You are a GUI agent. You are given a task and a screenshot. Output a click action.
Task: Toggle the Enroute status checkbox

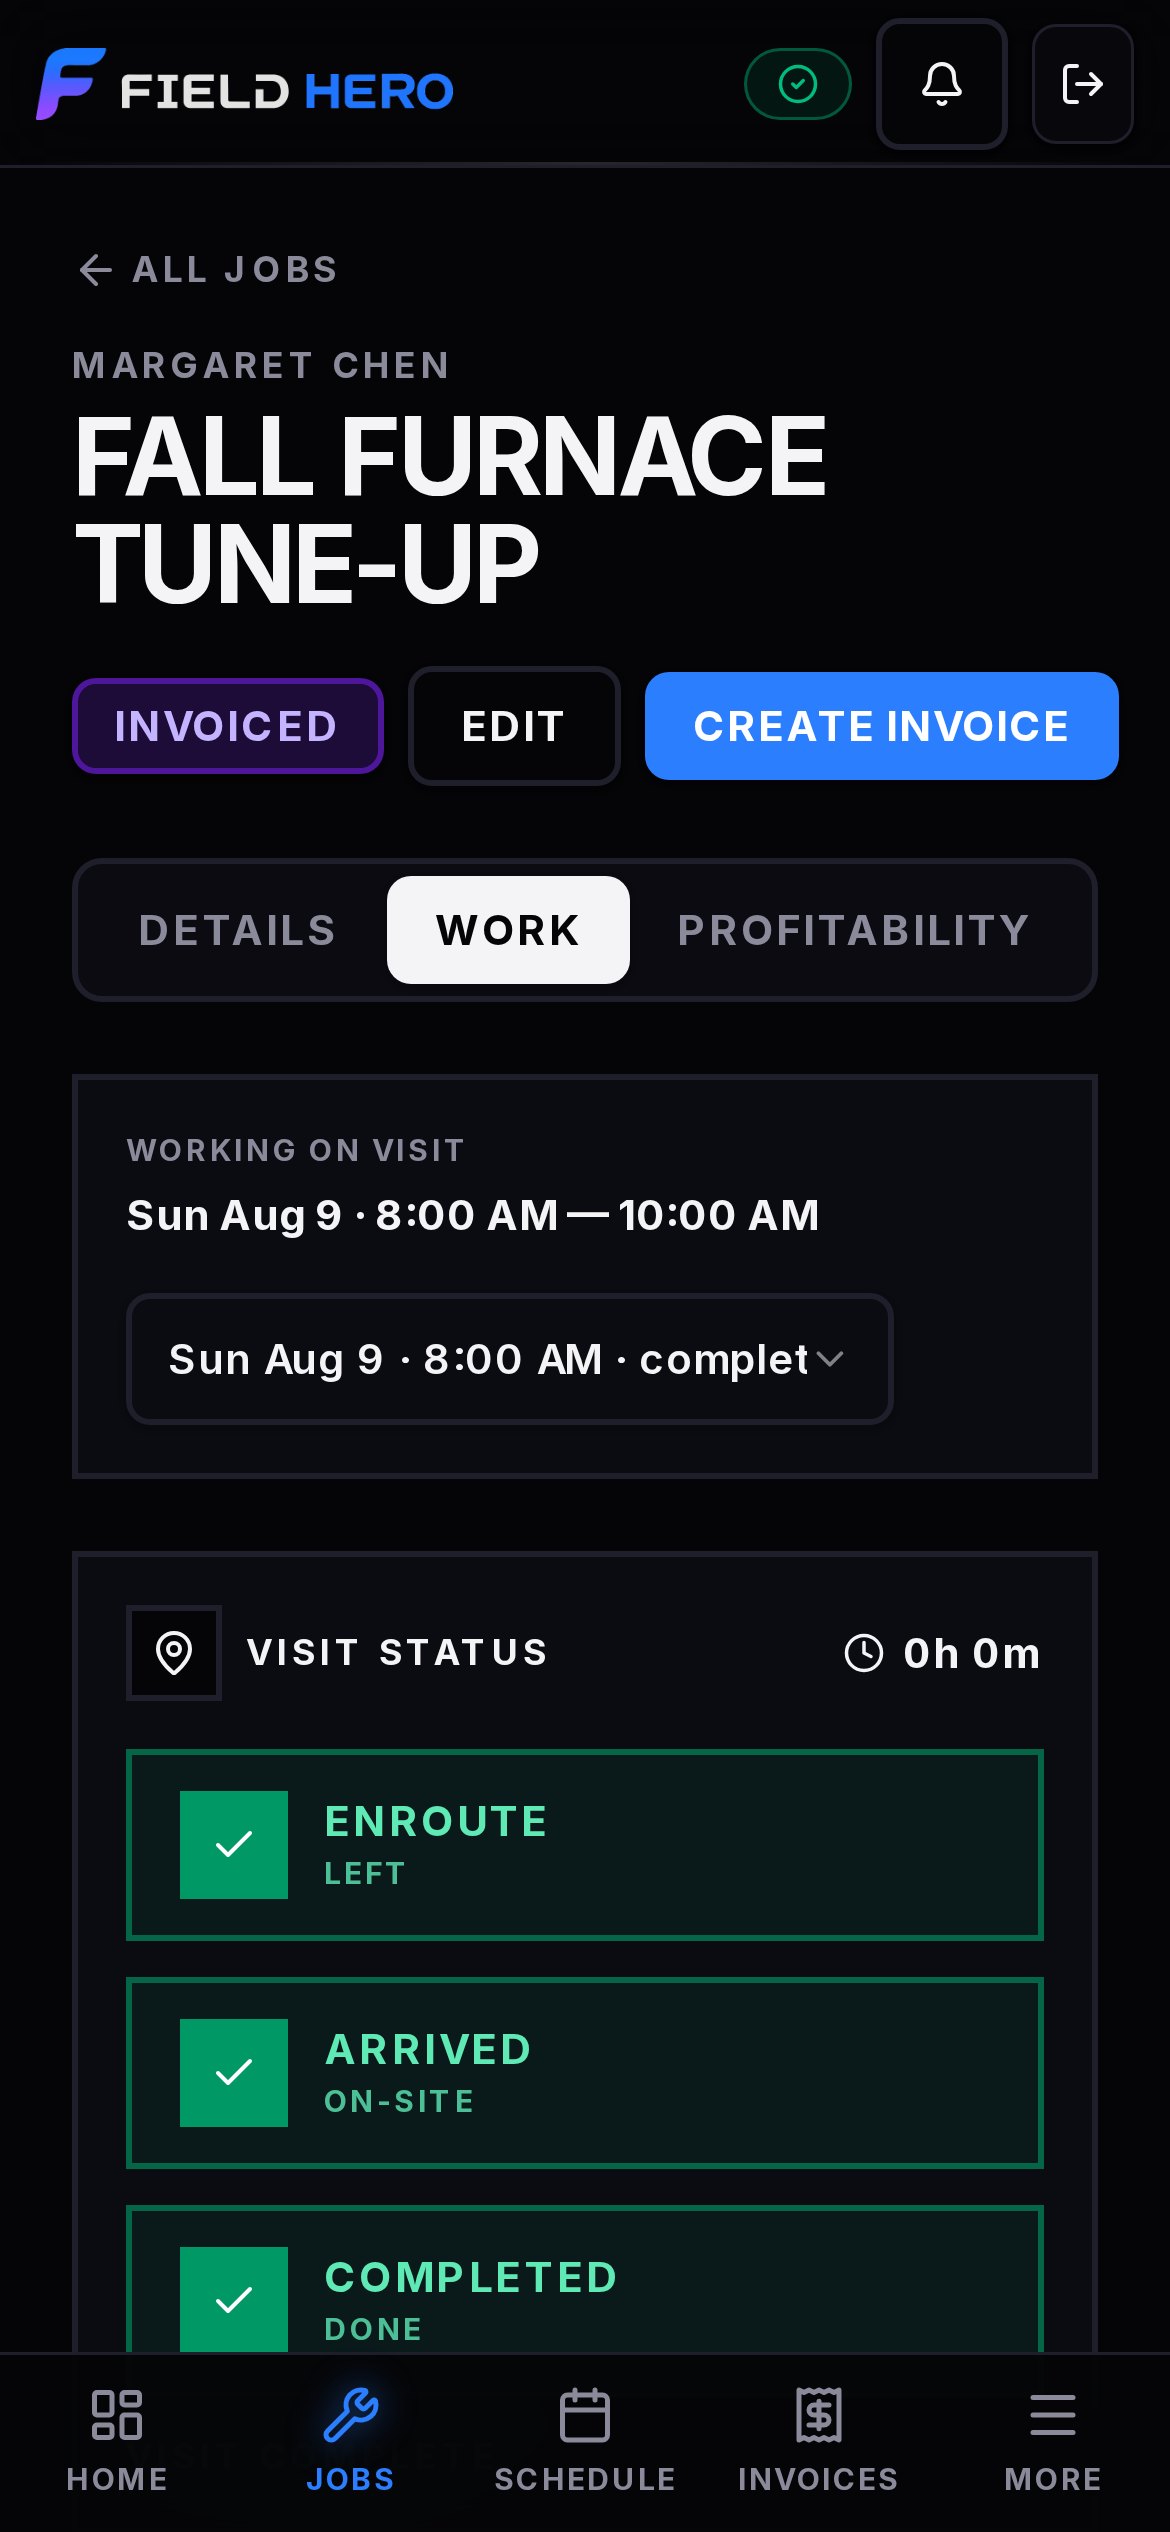tap(234, 1845)
